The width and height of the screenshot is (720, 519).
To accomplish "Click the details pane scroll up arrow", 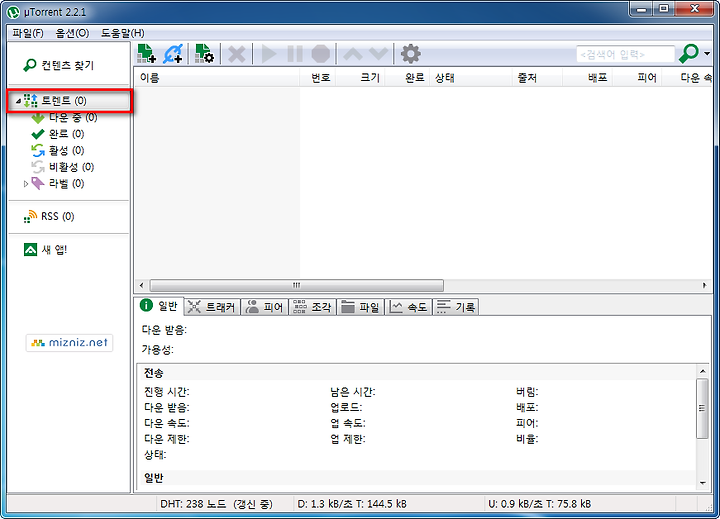I will [x=703, y=371].
